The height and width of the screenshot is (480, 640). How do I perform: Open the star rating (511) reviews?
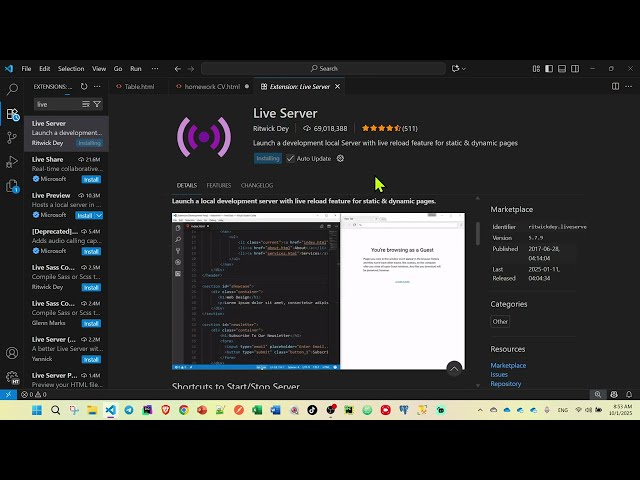389,129
